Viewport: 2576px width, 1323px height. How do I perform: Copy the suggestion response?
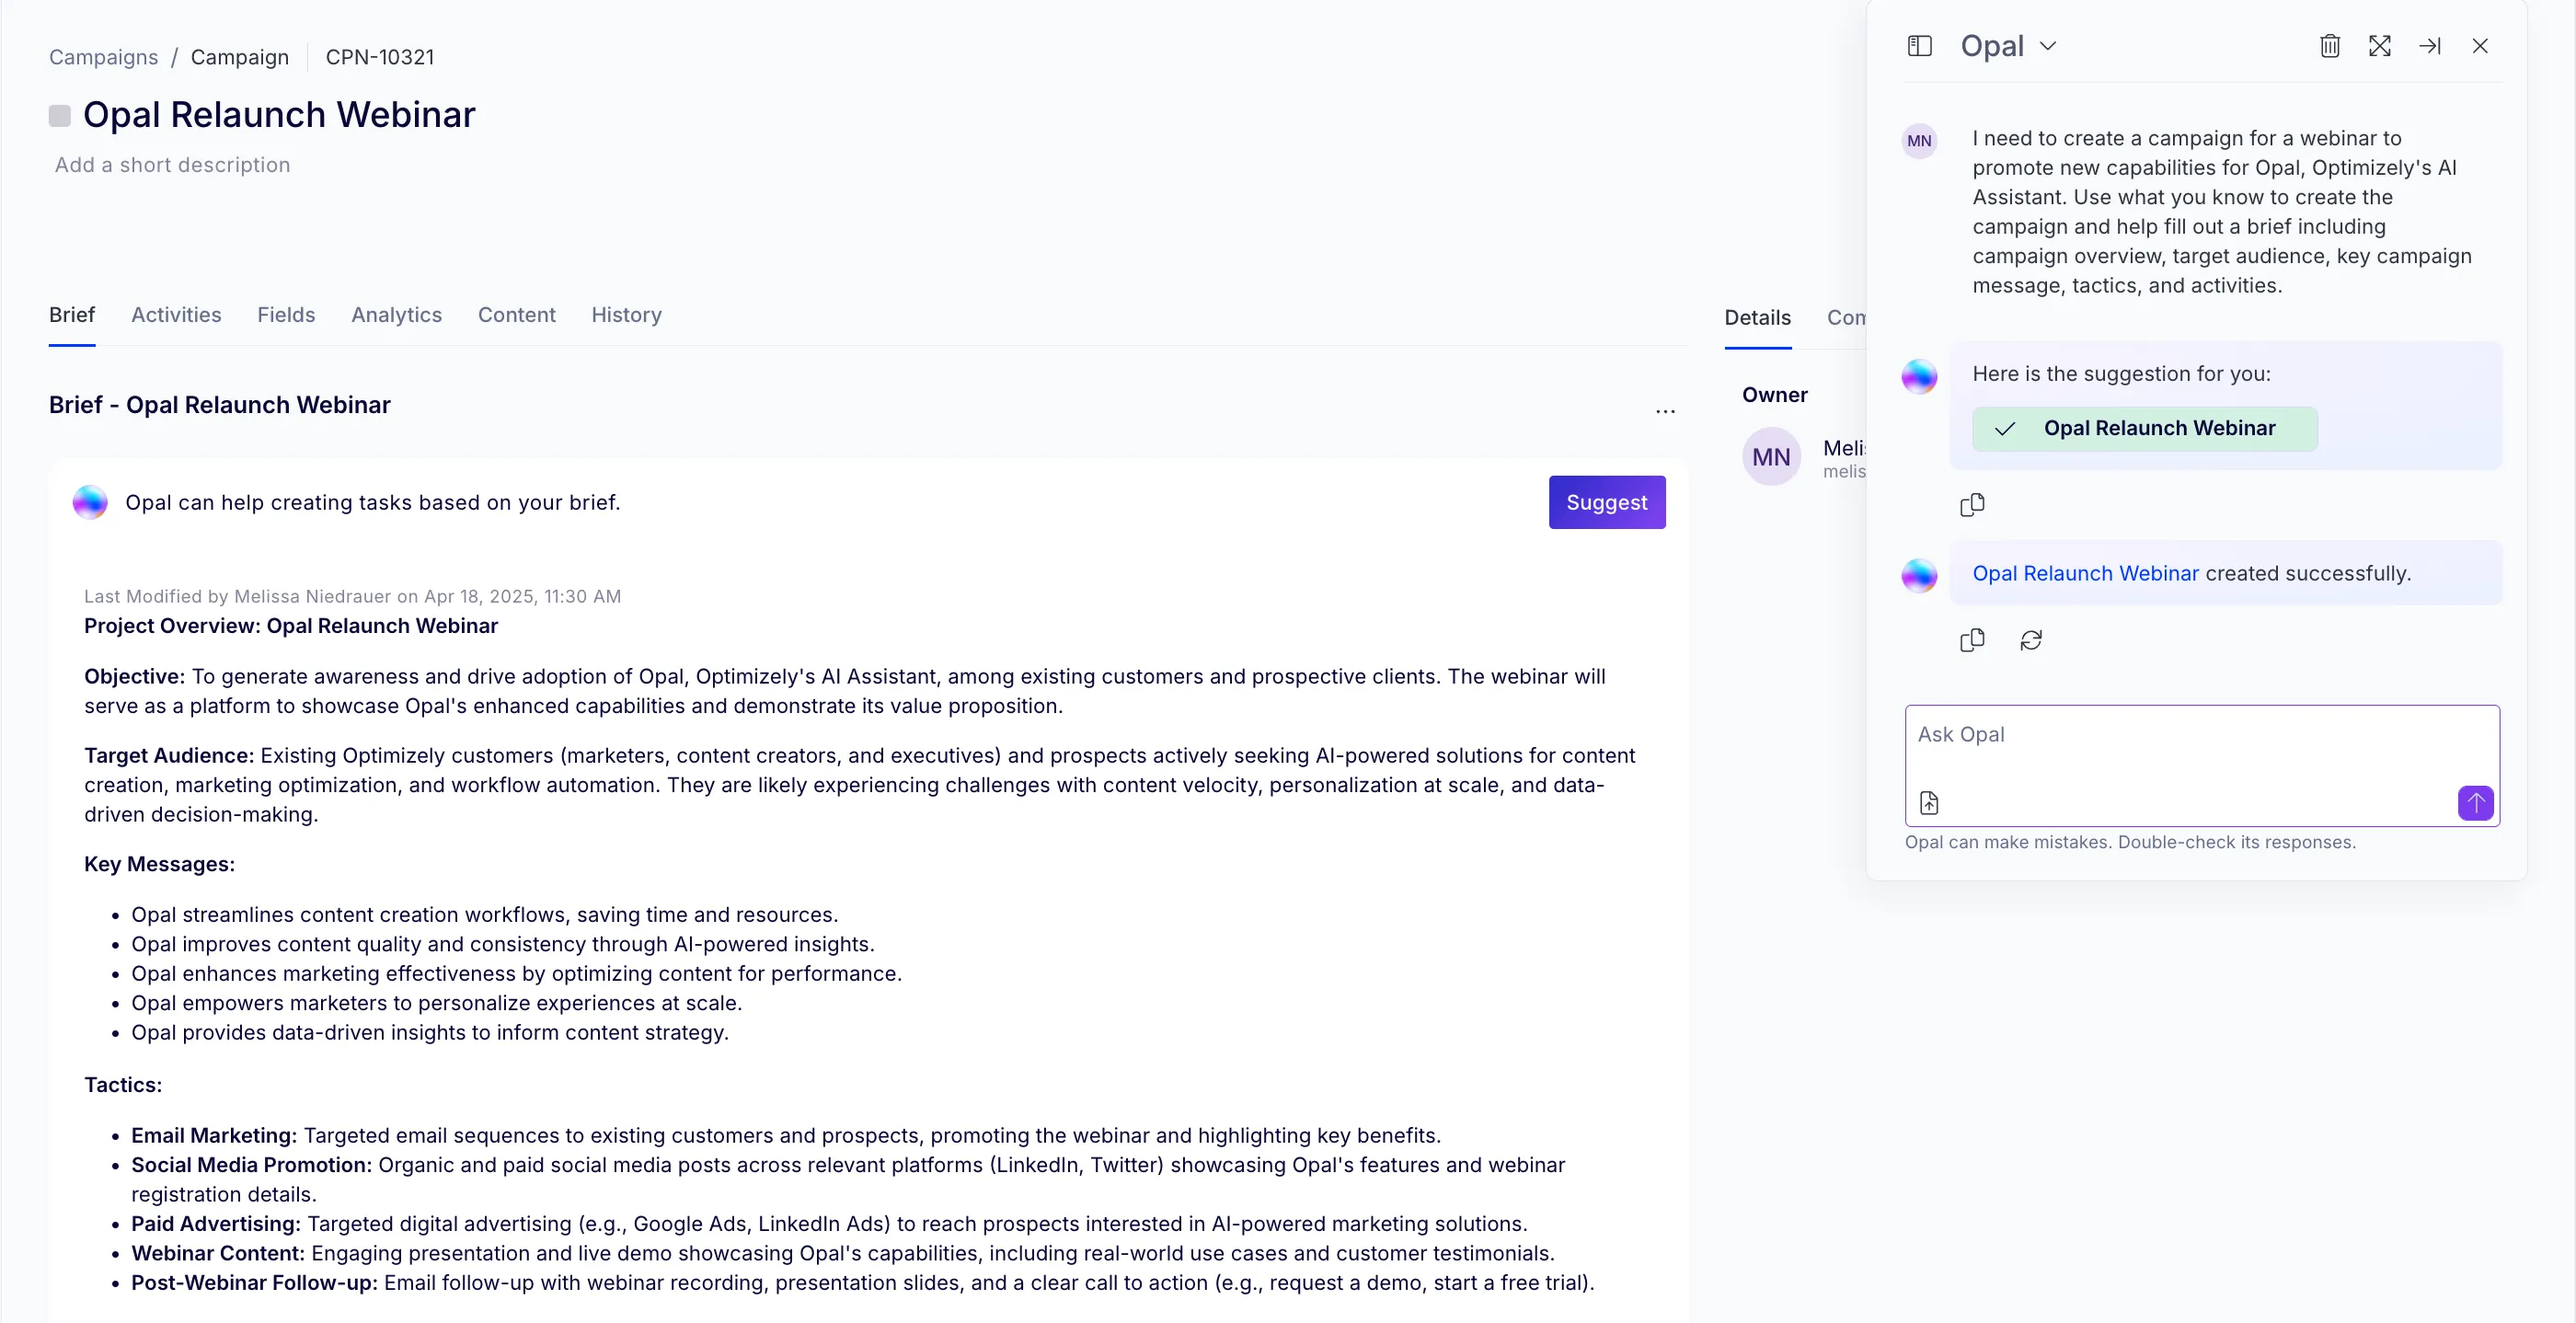click(x=1972, y=505)
